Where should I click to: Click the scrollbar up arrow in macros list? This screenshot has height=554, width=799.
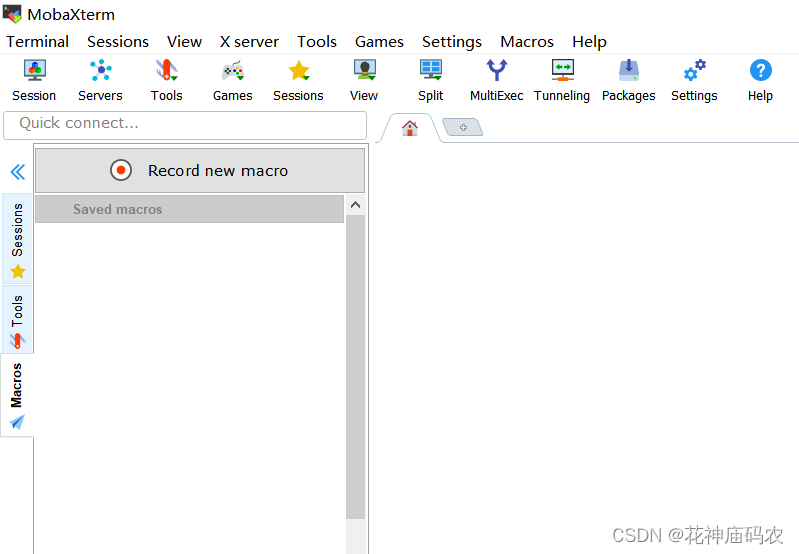pyautogui.click(x=356, y=205)
